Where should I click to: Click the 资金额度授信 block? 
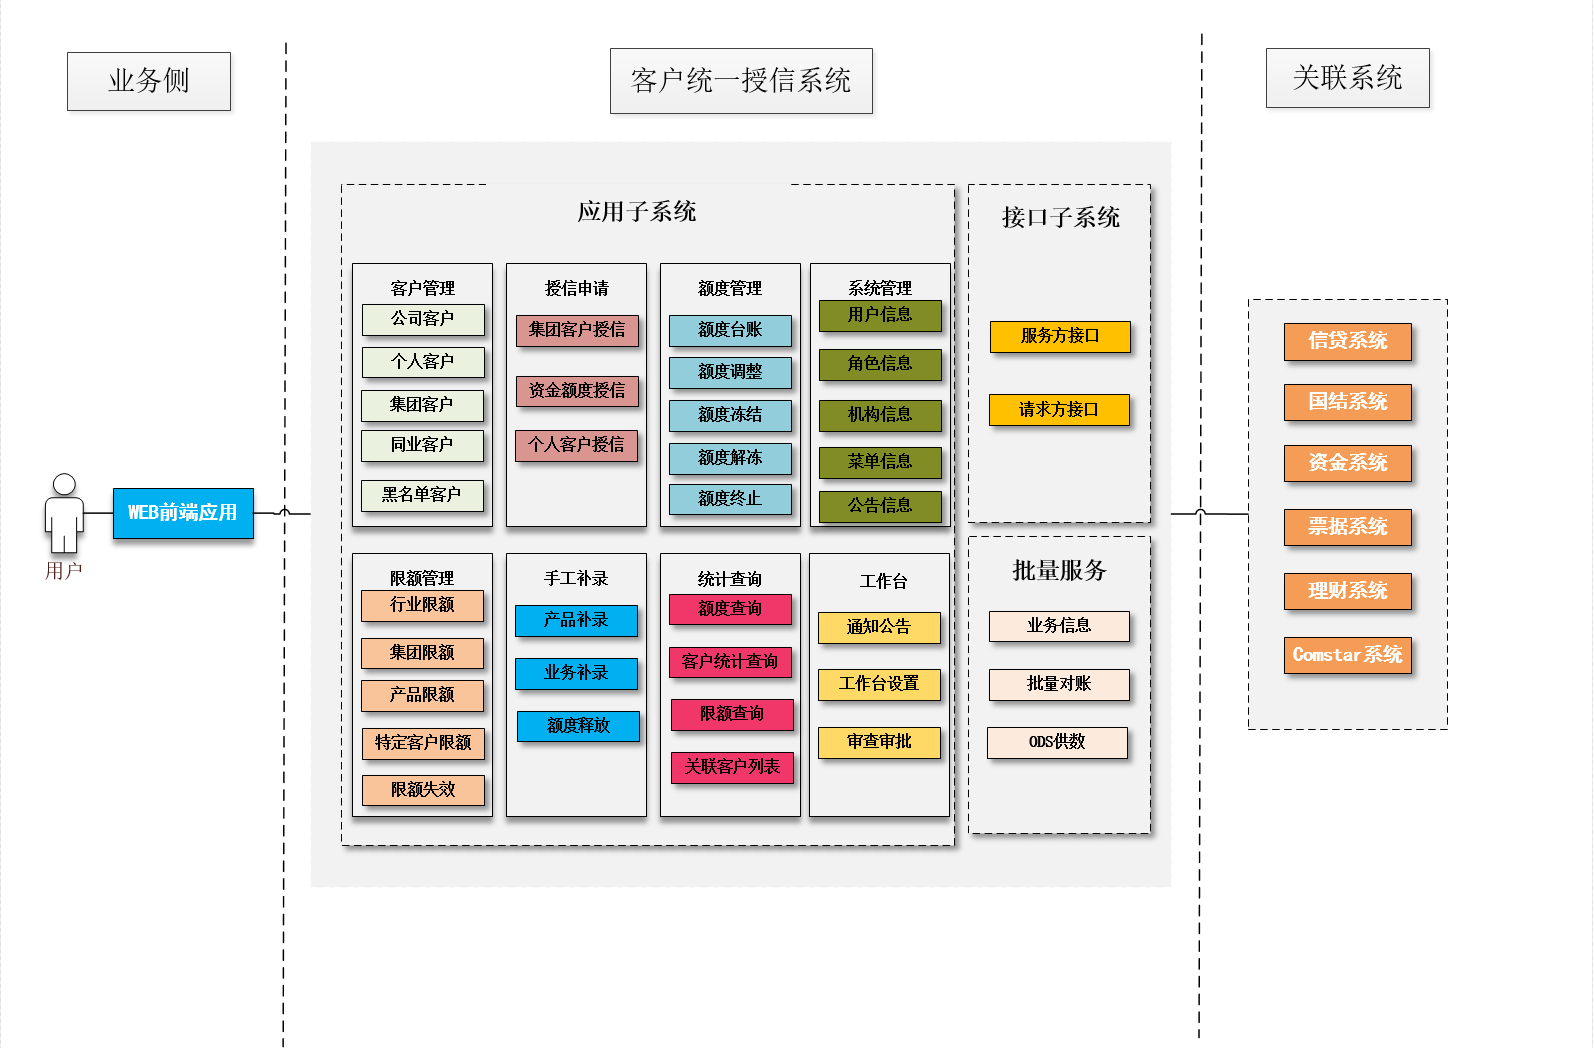pos(577,391)
